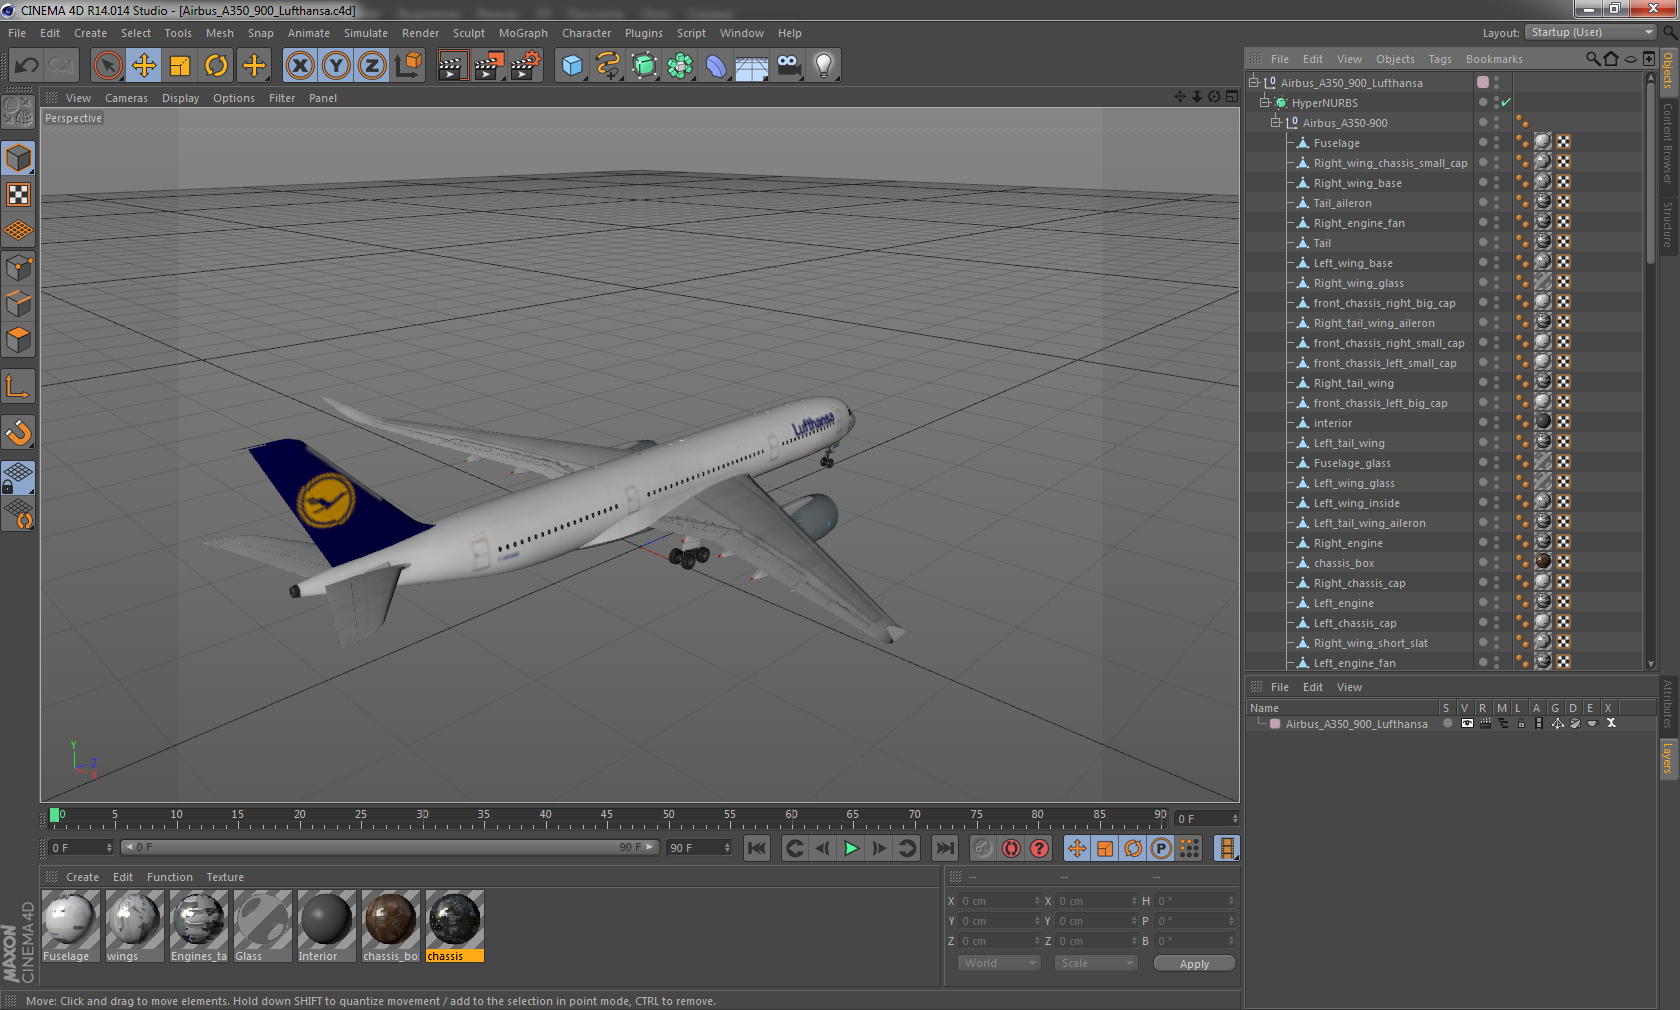Open the deformer objects icon
This screenshot has width=1680, height=1010.
click(x=716, y=66)
